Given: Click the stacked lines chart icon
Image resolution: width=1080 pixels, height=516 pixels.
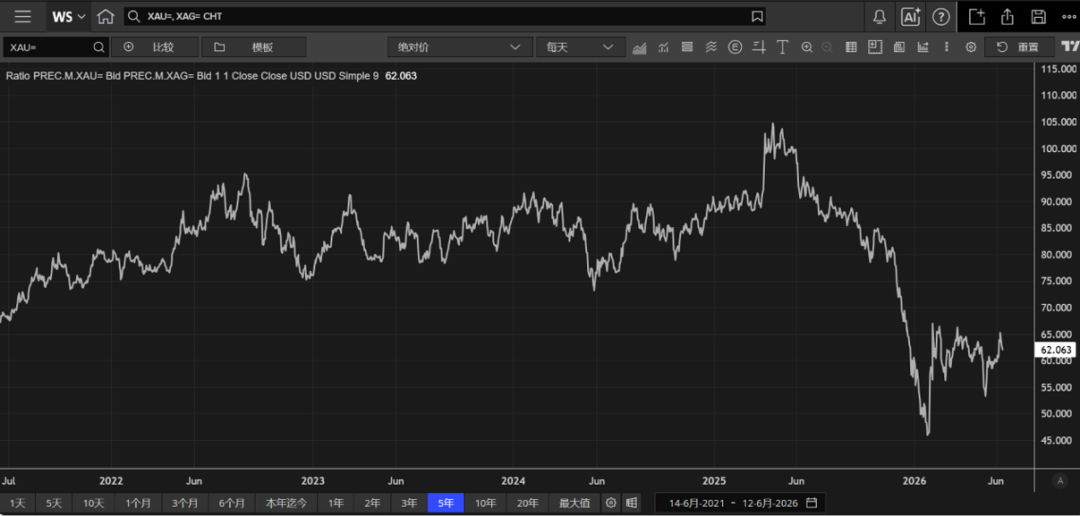Looking at the screenshot, I should [687, 48].
